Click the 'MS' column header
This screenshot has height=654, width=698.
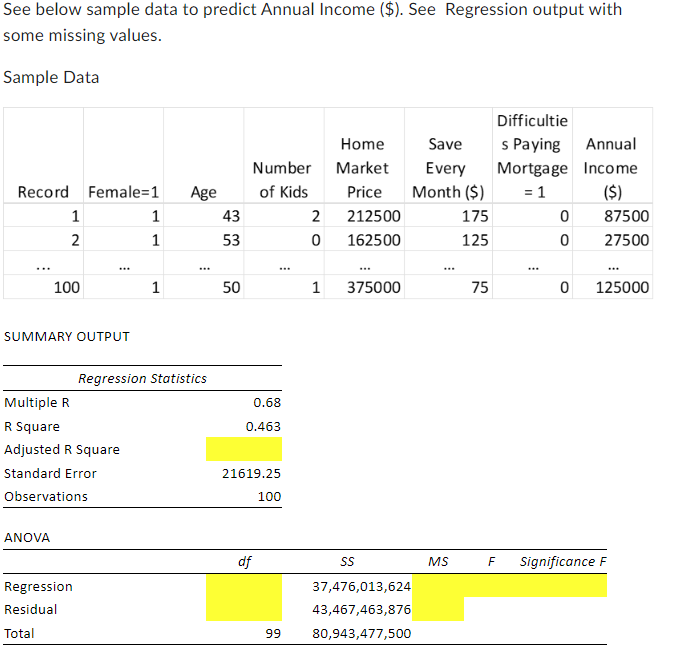[438, 562]
